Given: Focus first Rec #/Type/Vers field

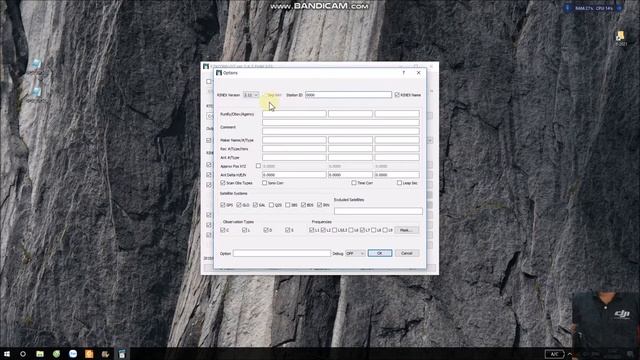Looking at the screenshot, I should [294, 149].
